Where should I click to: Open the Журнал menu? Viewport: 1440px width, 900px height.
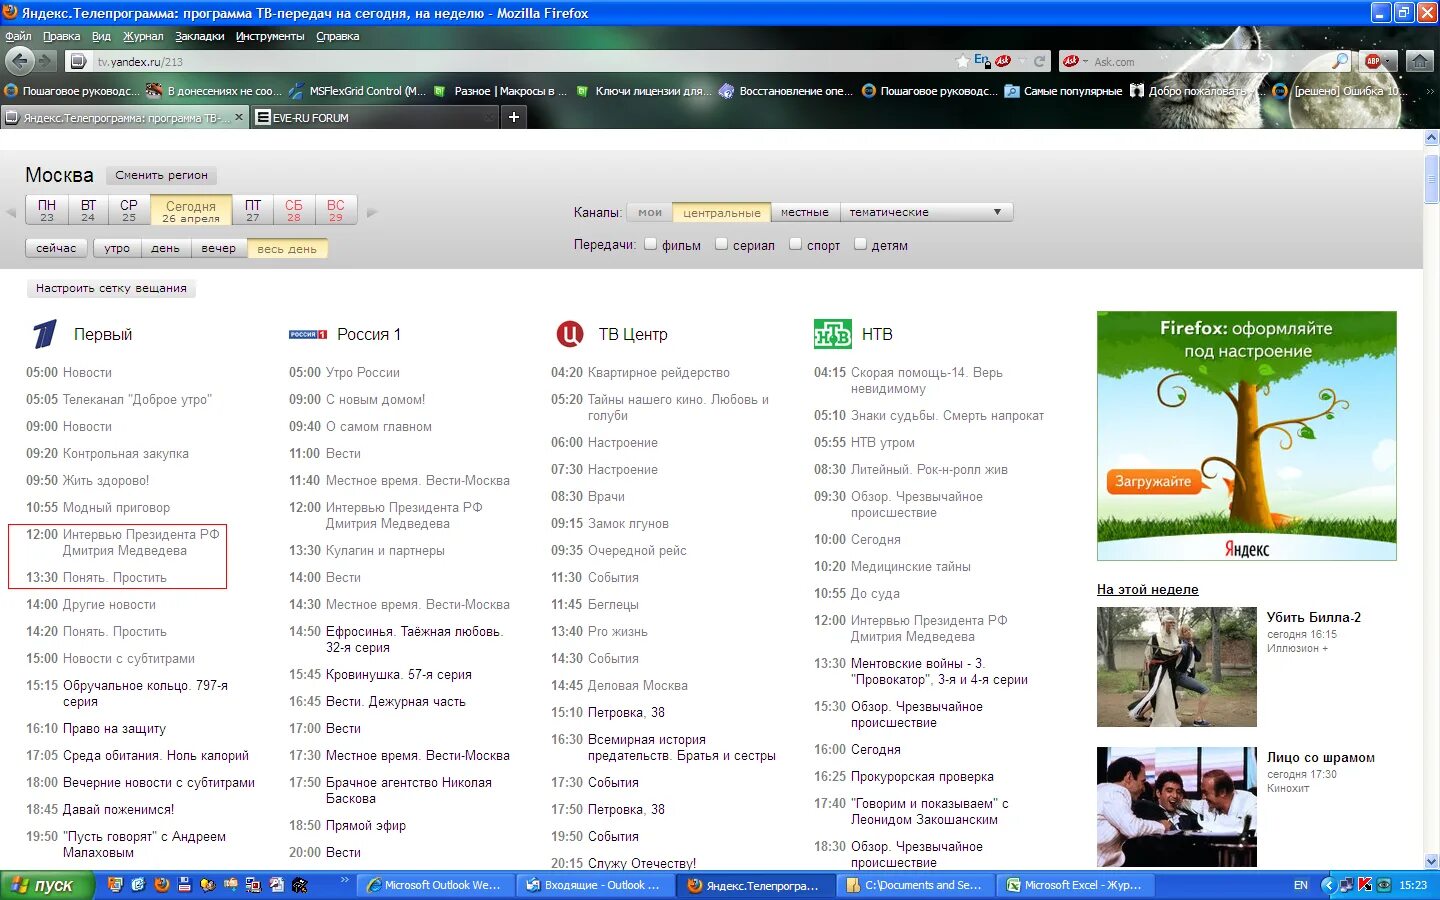point(143,36)
